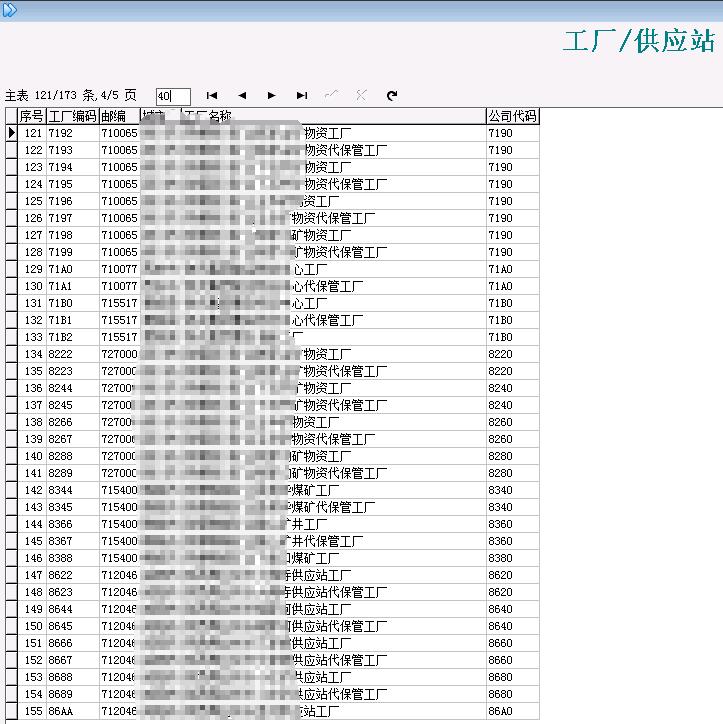Click company code 8380 in row 146

(x=500, y=558)
